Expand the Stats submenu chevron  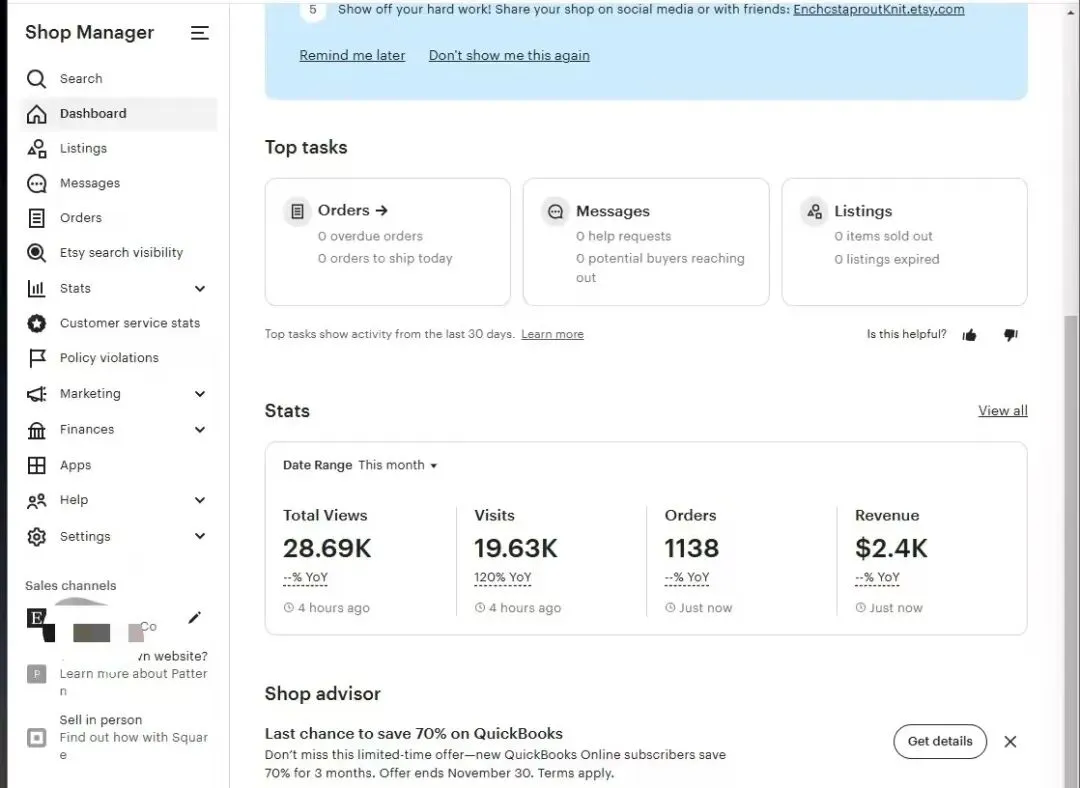pyautogui.click(x=200, y=289)
